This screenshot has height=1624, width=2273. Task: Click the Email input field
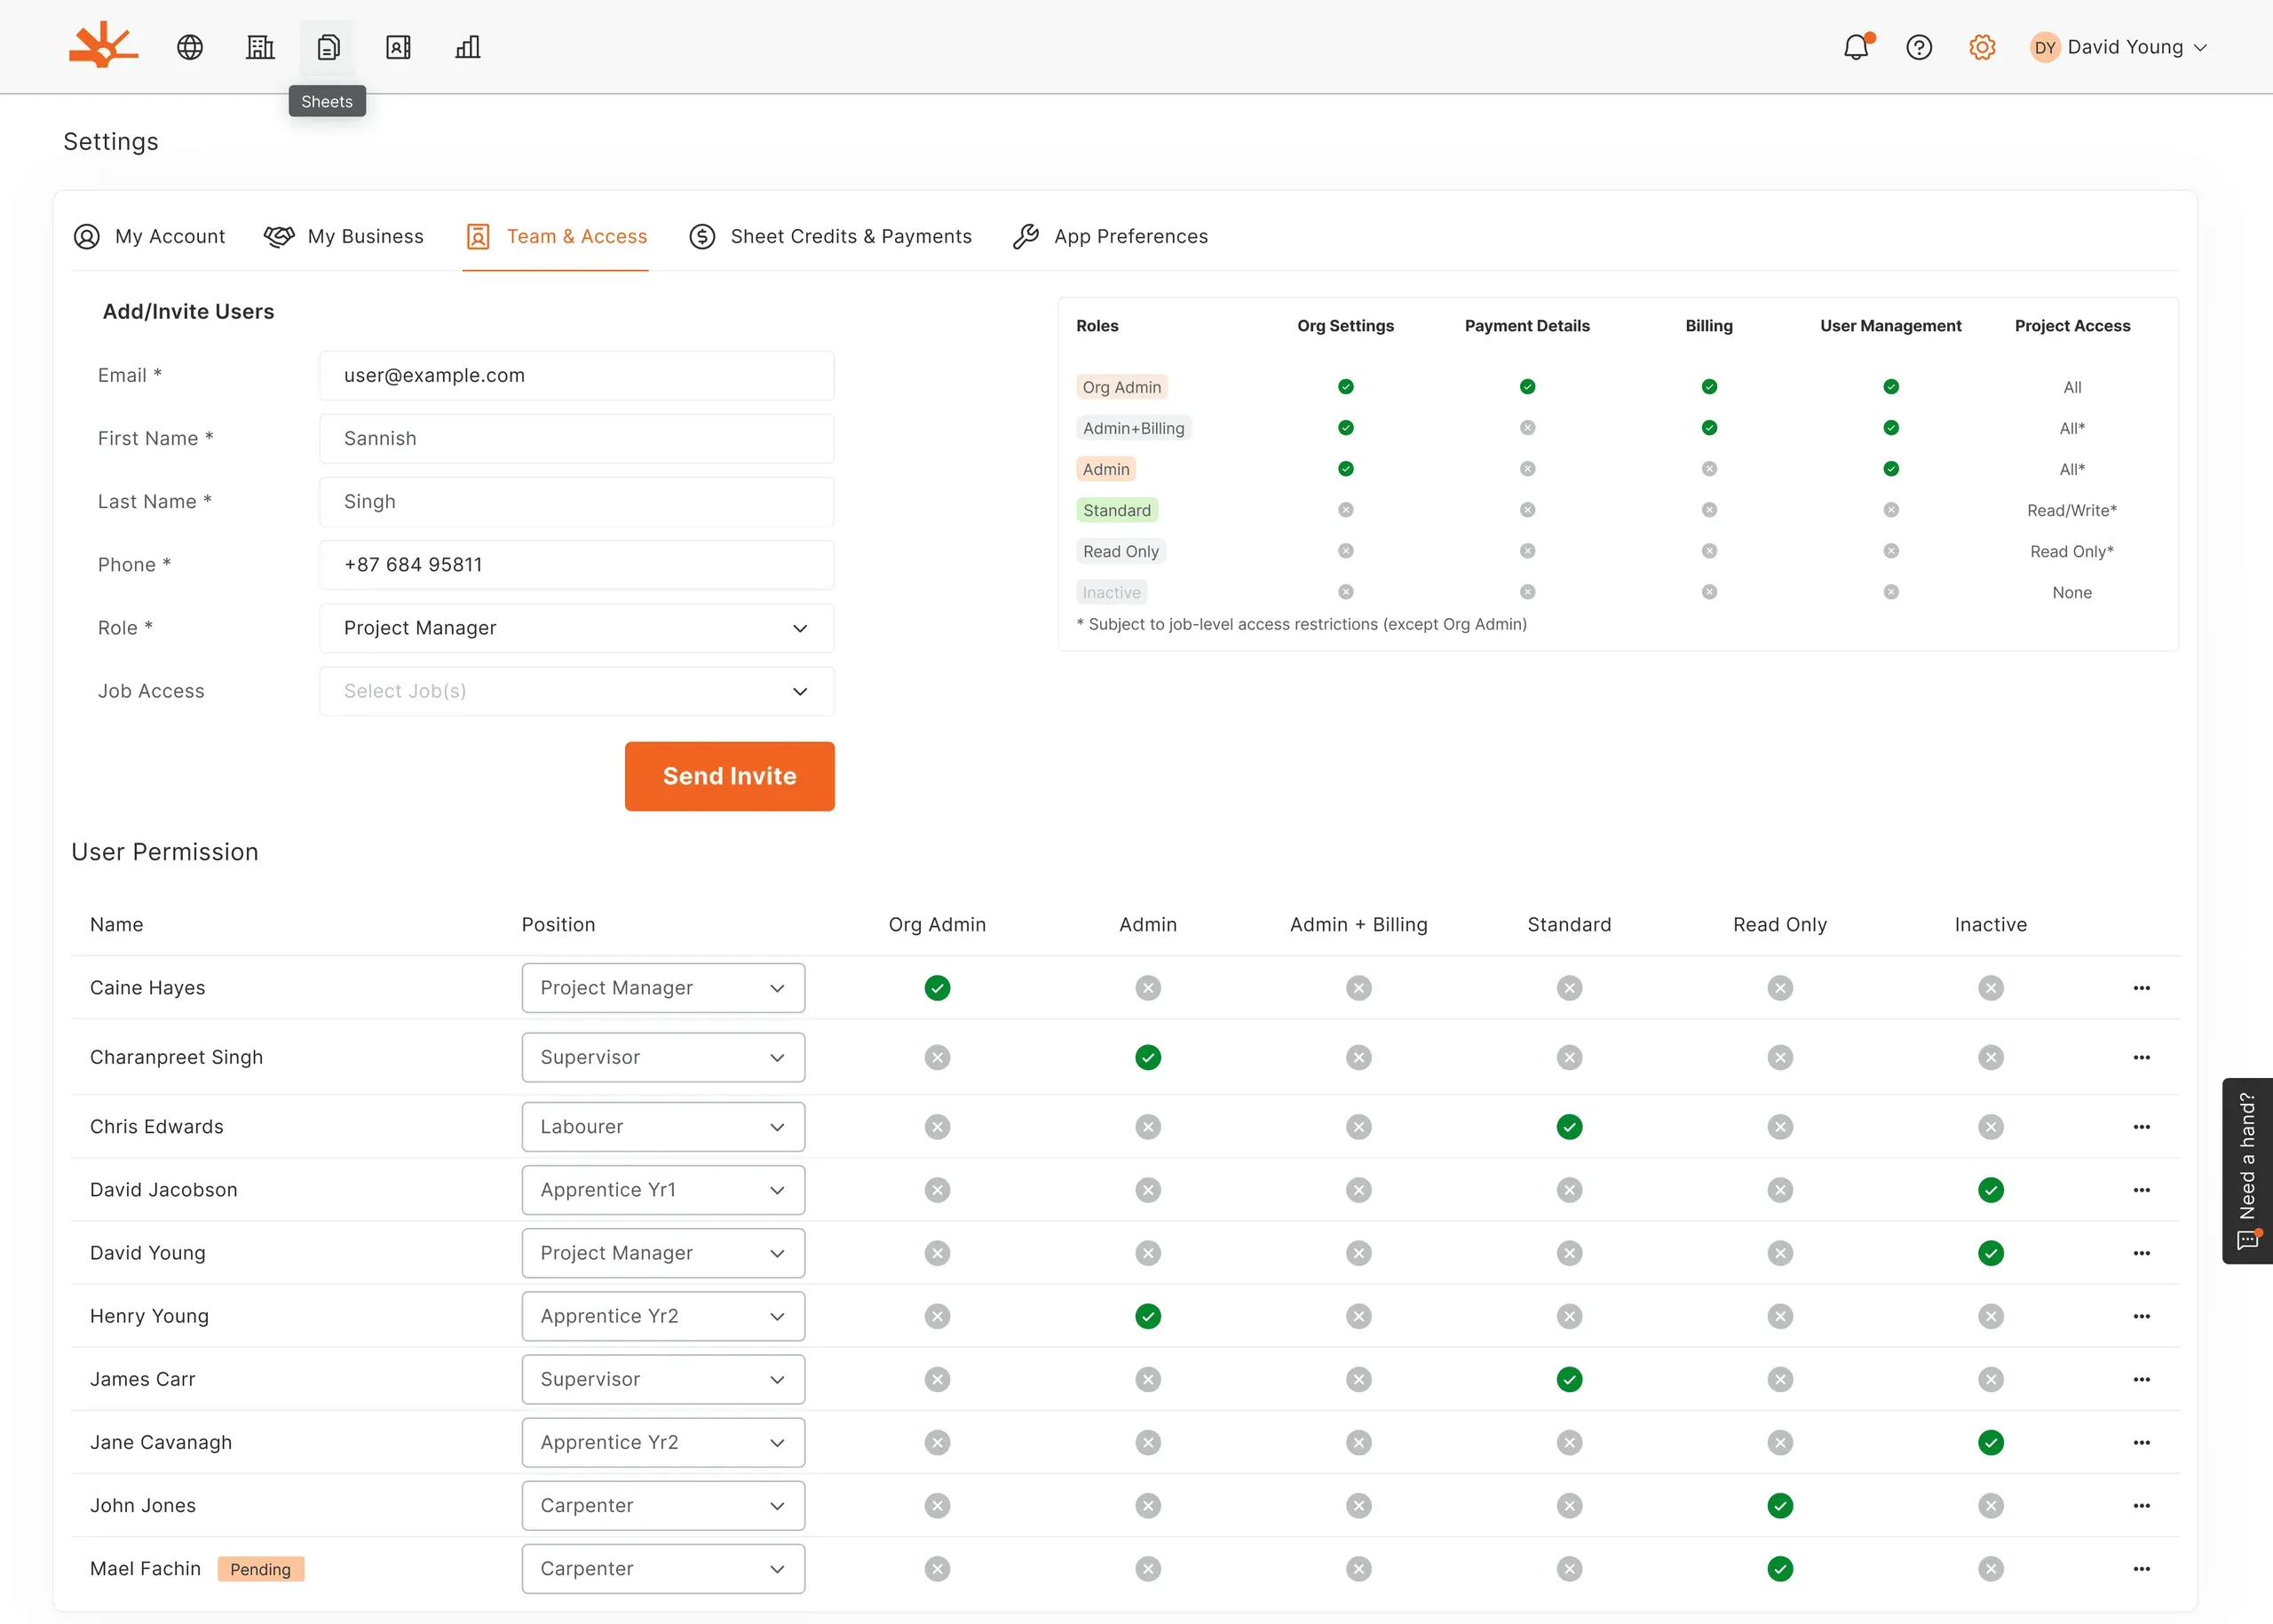pos(577,375)
